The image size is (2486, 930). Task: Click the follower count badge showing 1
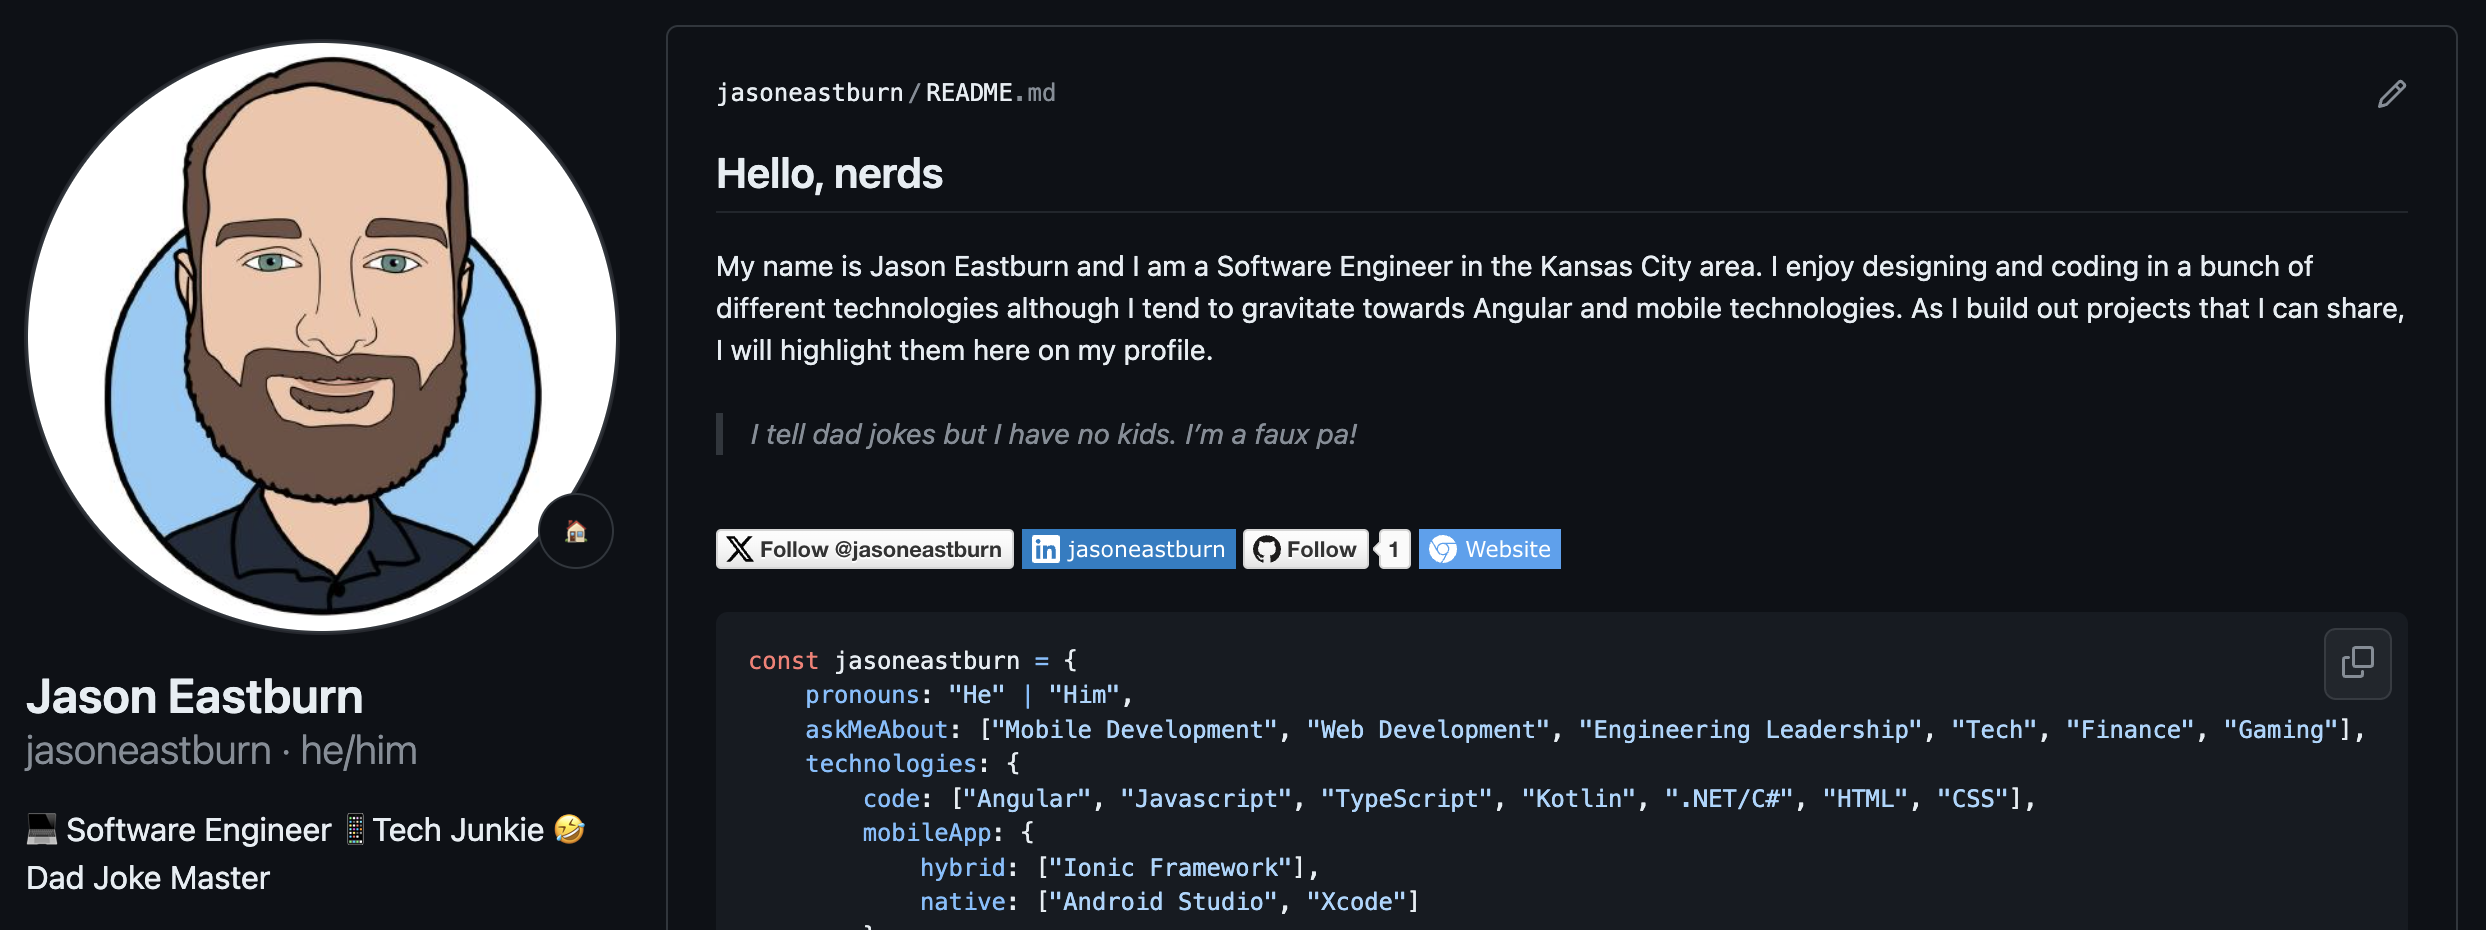1394,549
